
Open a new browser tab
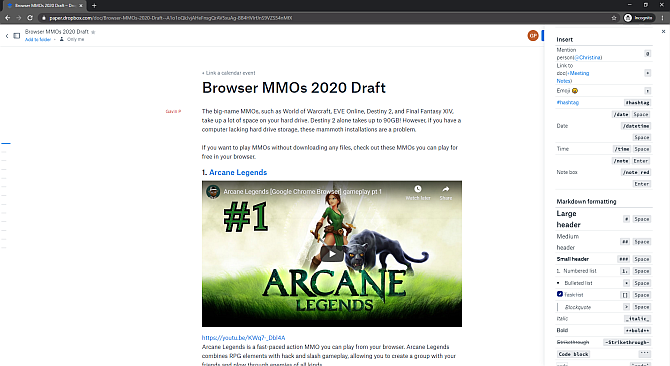(x=94, y=6)
